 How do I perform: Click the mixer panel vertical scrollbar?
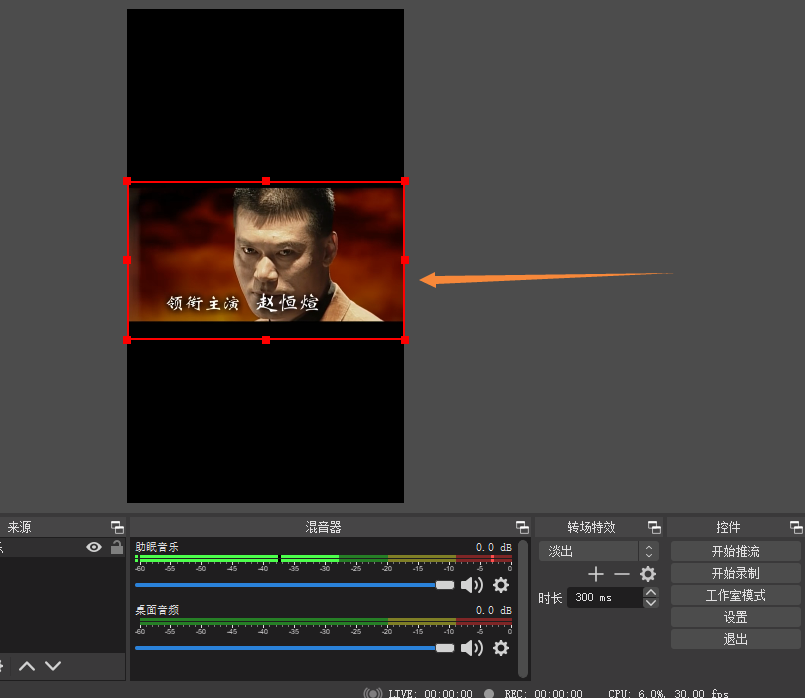tap(523, 609)
